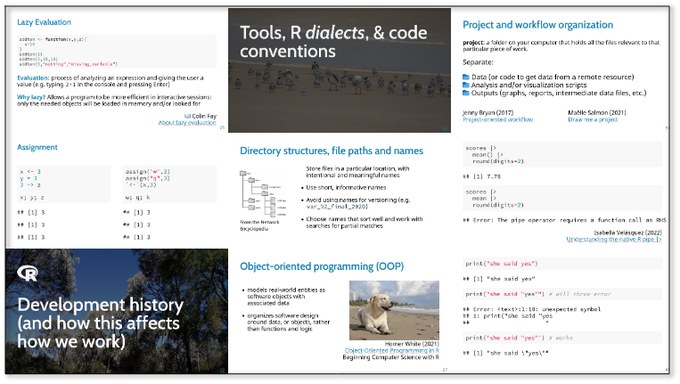The image size is (680, 384).
Task: Follow the Draw me a project link
Action: pos(592,119)
